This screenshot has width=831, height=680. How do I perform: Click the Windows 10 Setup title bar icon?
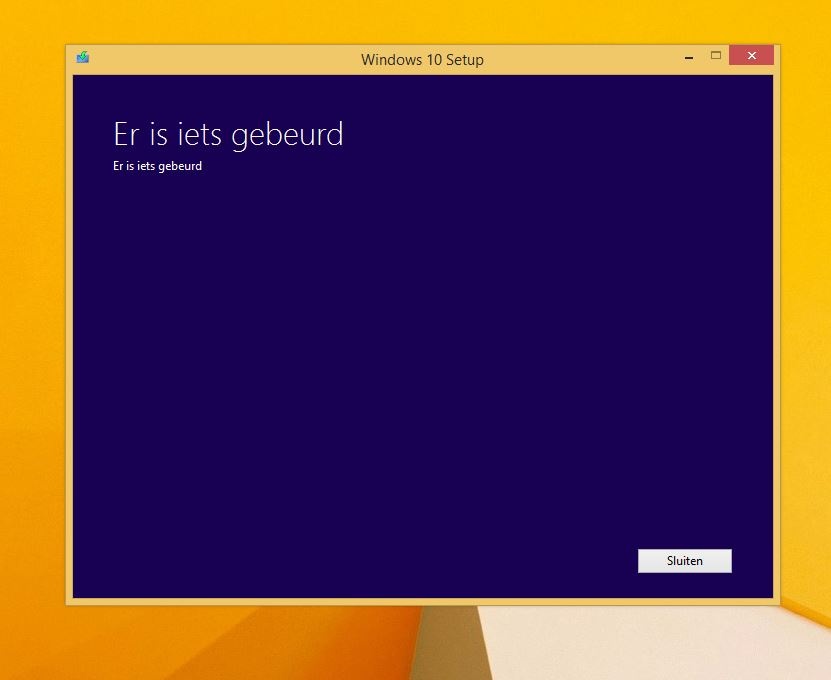[83, 57]
